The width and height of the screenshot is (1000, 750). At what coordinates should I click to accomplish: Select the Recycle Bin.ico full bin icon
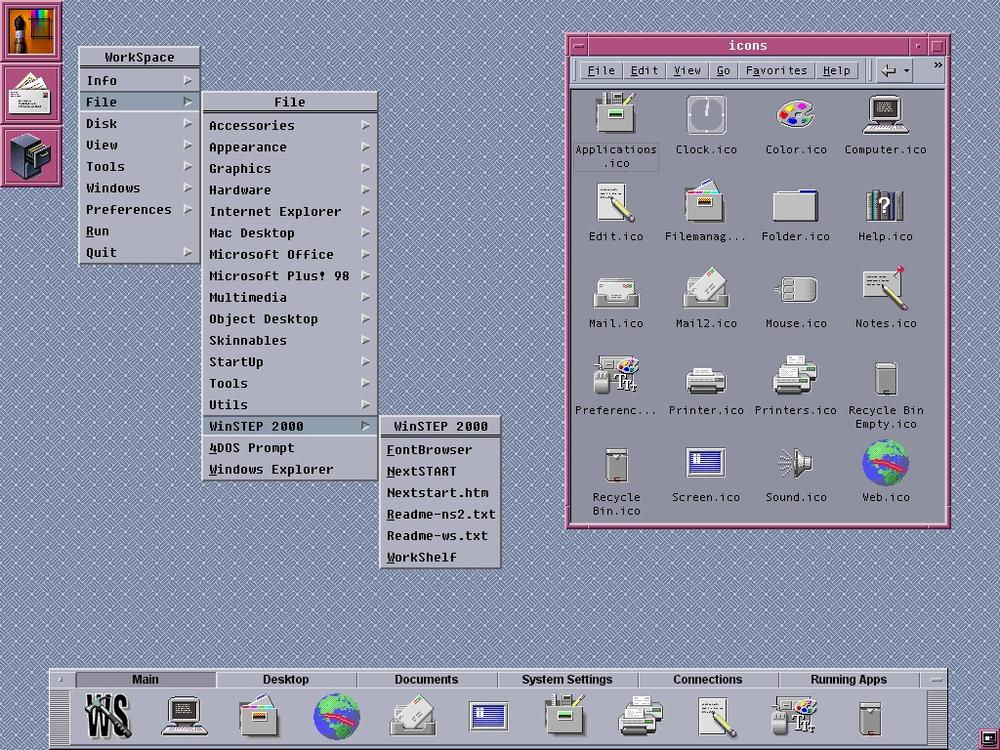[x=616, y=465]
